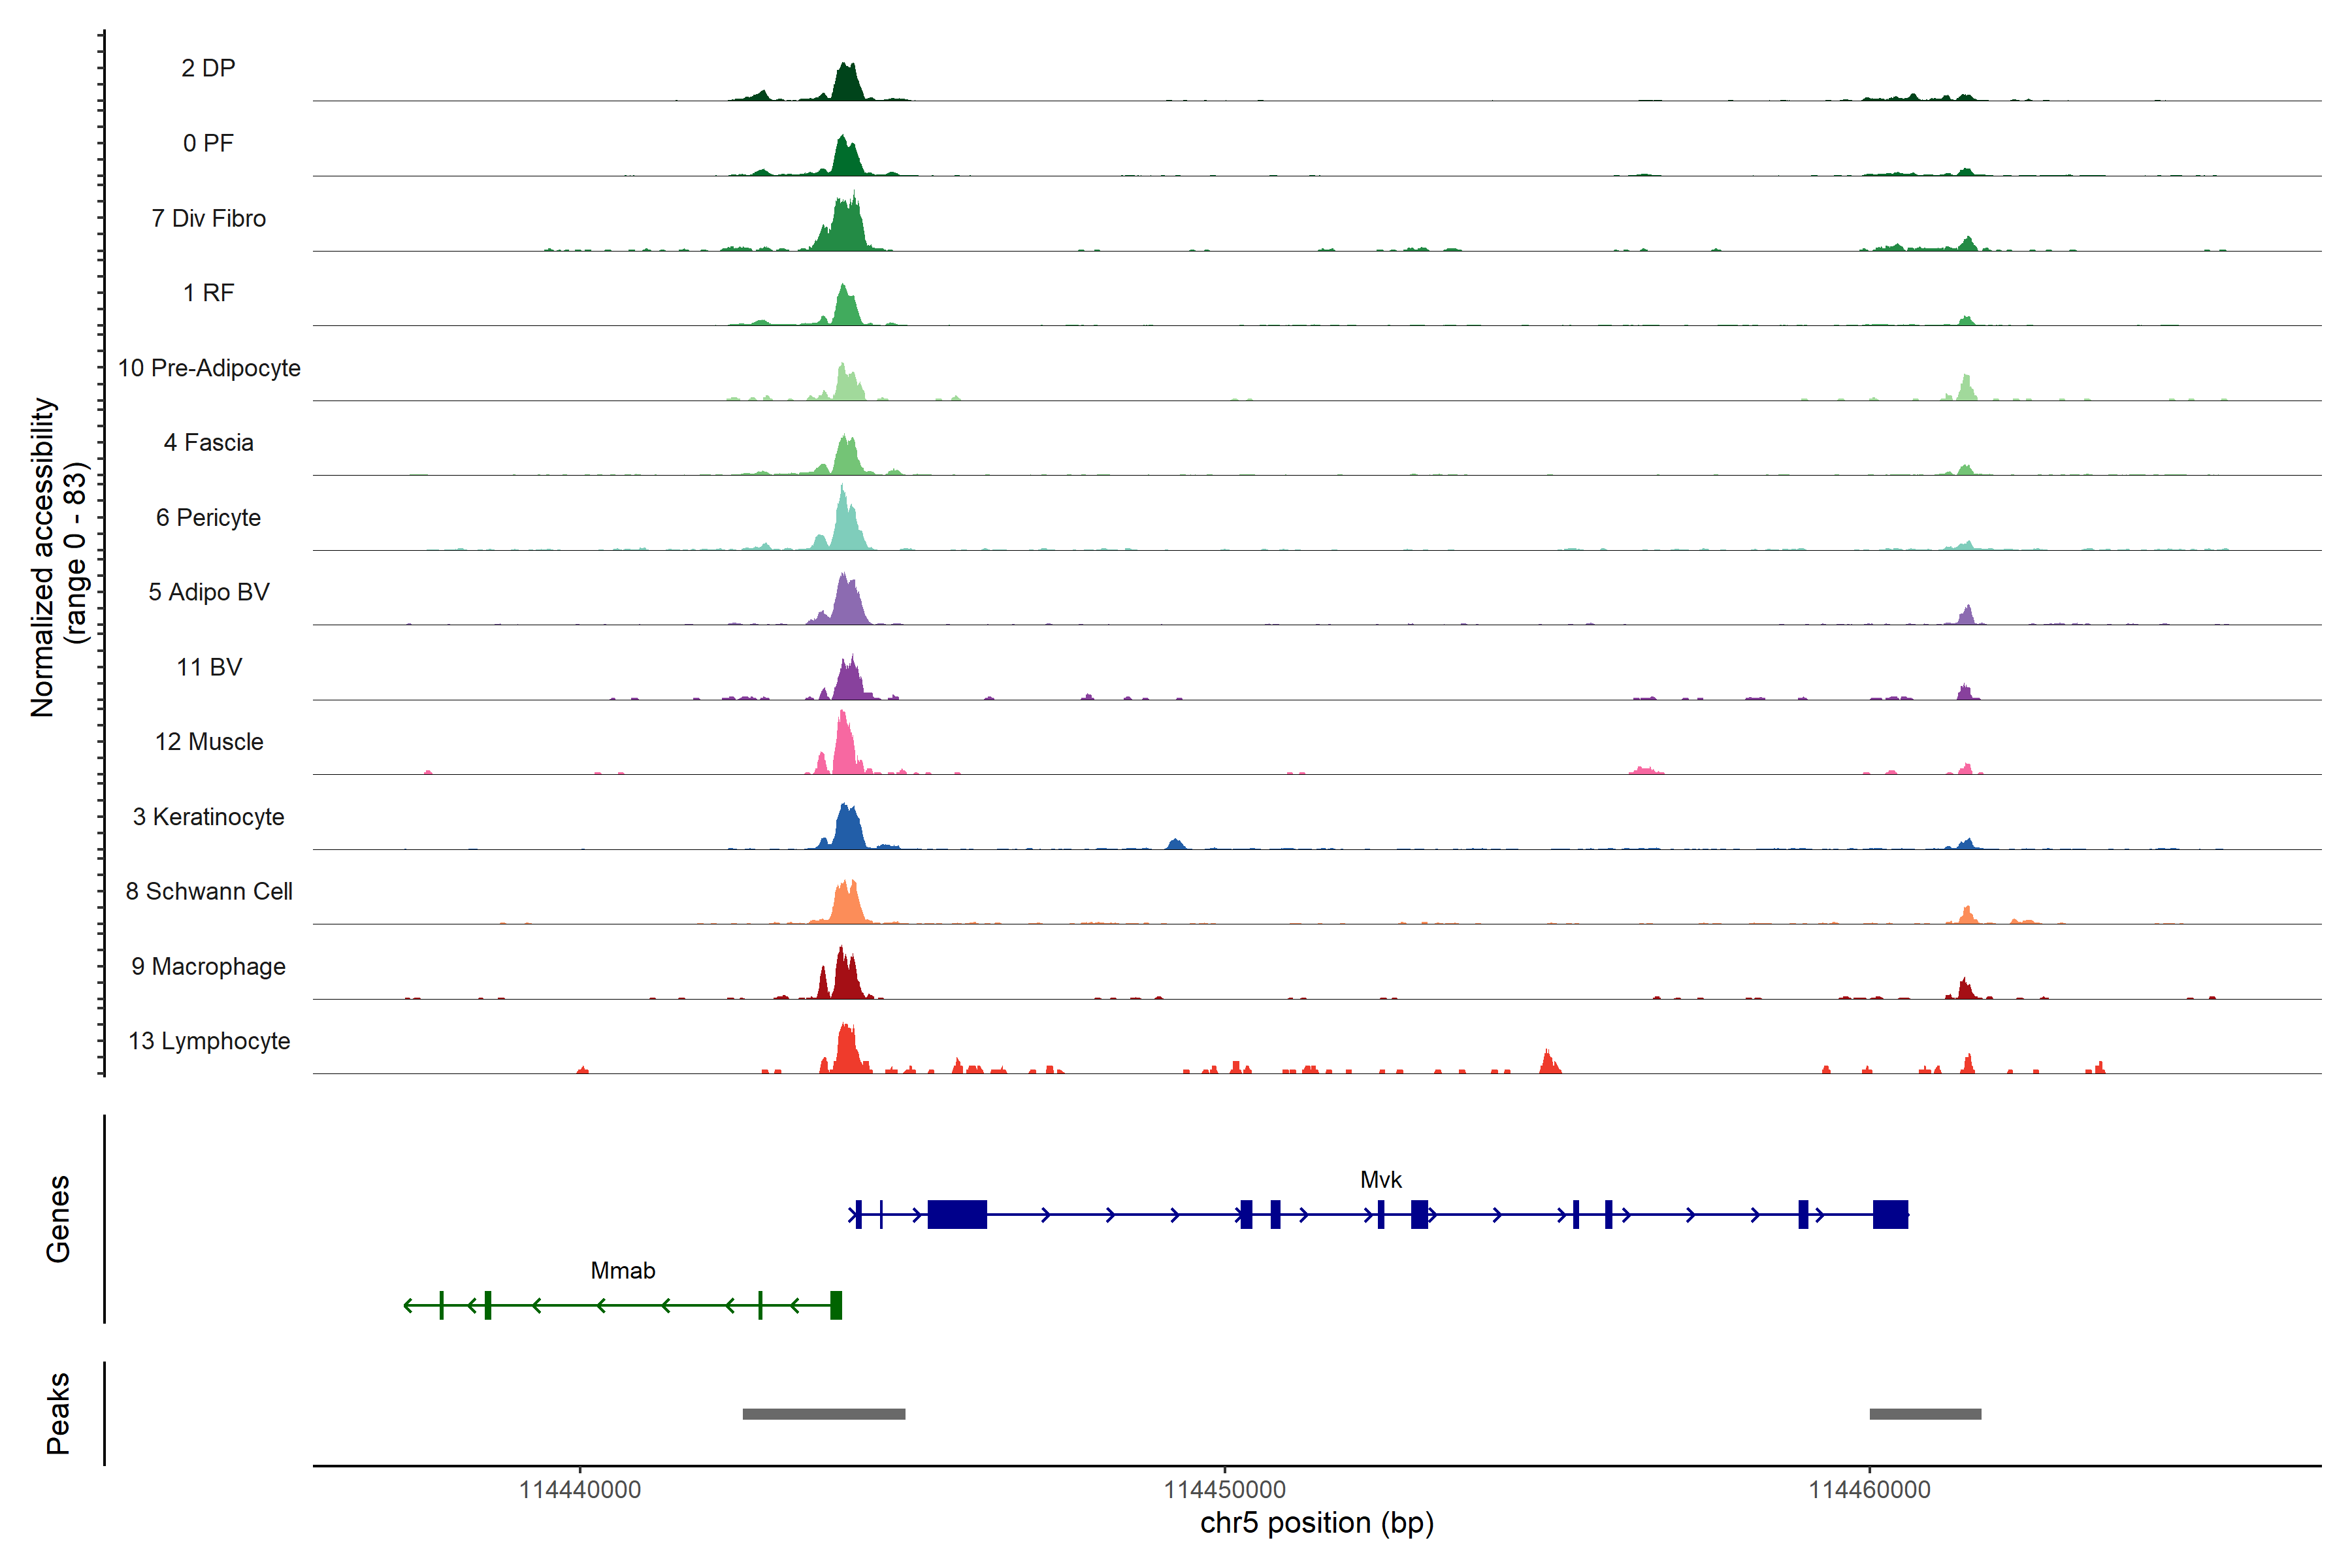Click the Mvk gene label

(1380, 1180)
